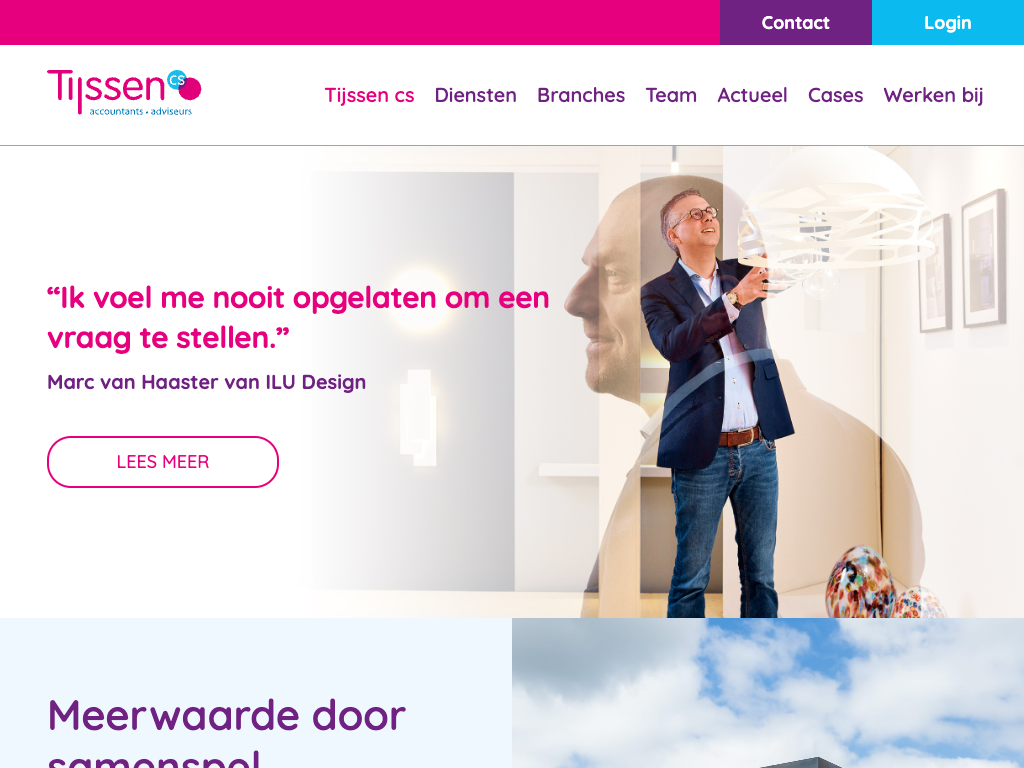Click the pink top banner bar
Viewport: 1024px width, 768px height.
point(360,22)
